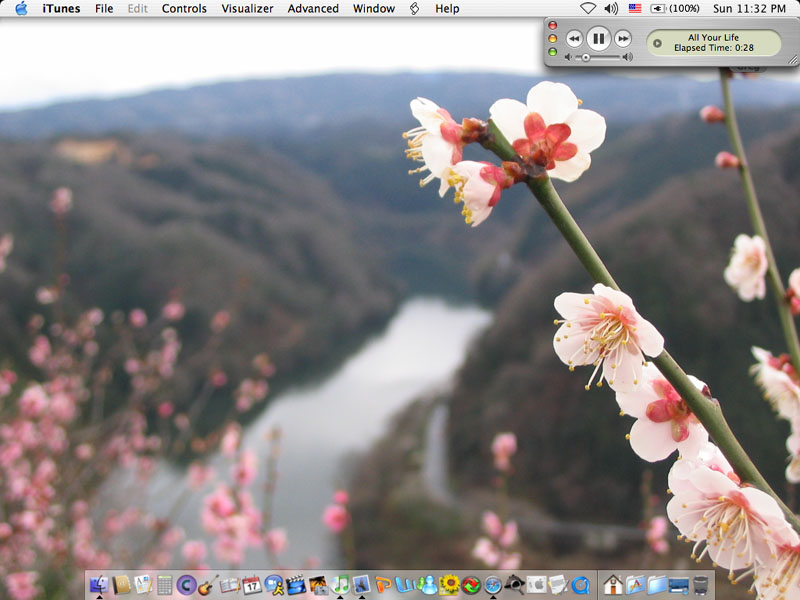Click the iTunes icon in the Dock
800x600 pixels.
point(340,585)
